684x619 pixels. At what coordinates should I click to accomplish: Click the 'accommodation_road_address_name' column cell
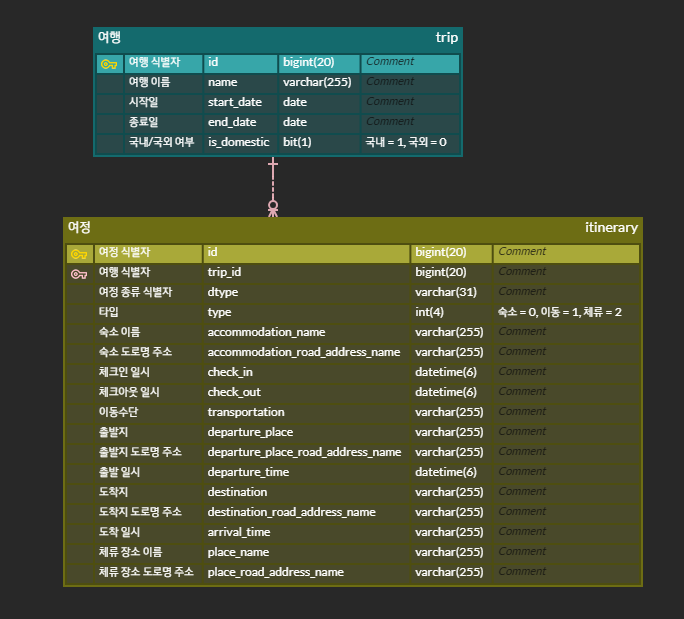coord(307,353)
